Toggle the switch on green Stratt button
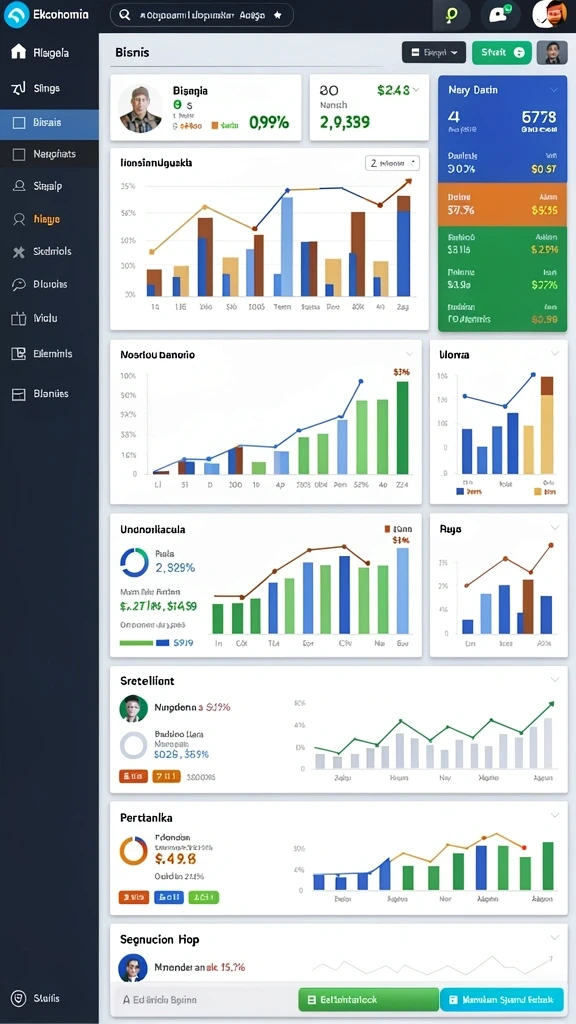This screenshot has height=1024, width=576. [x=519, y=53]
